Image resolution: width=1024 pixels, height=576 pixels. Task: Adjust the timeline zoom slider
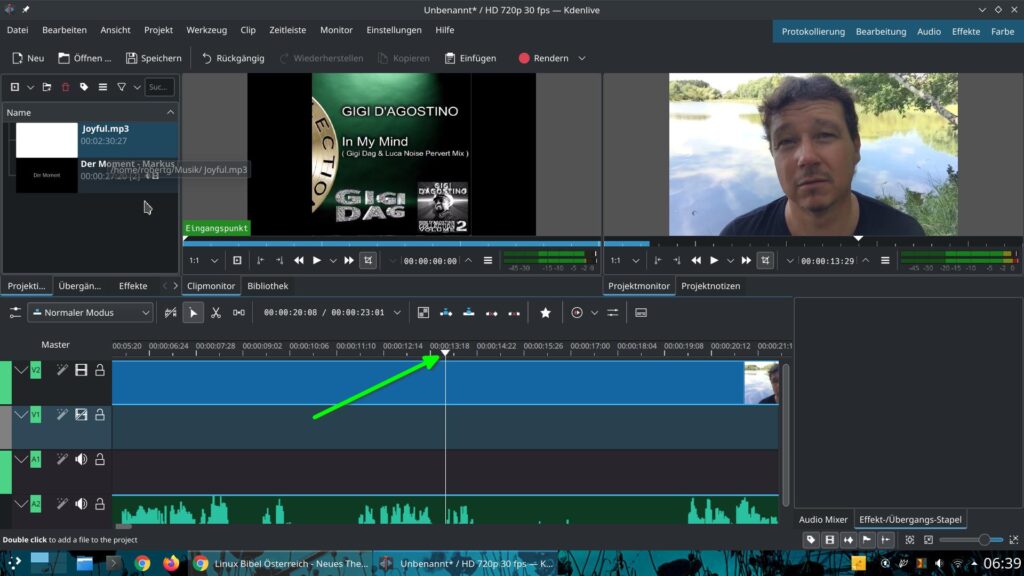970,540
